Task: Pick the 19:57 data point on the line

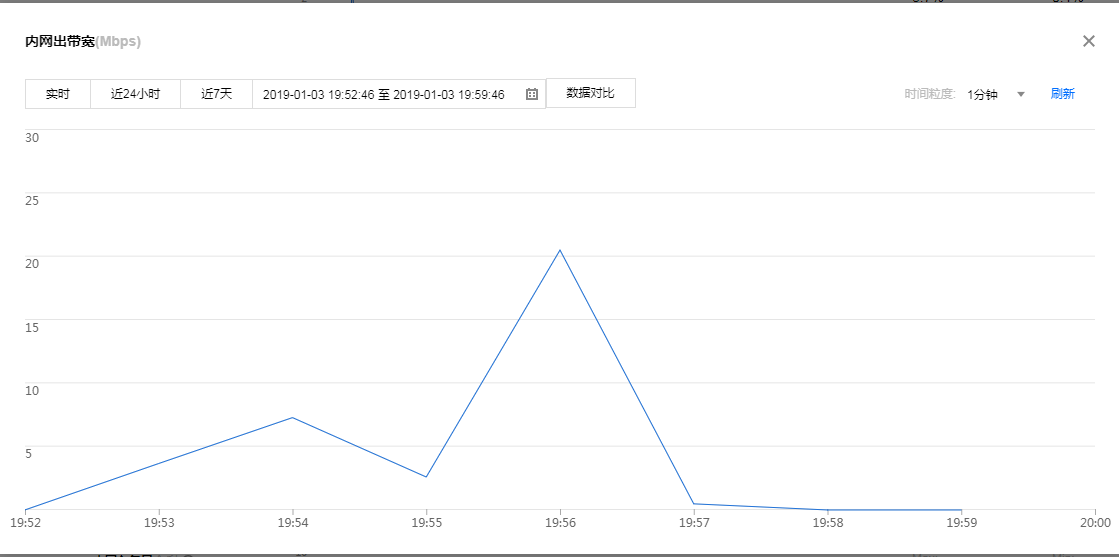Action: coord(694,504)
